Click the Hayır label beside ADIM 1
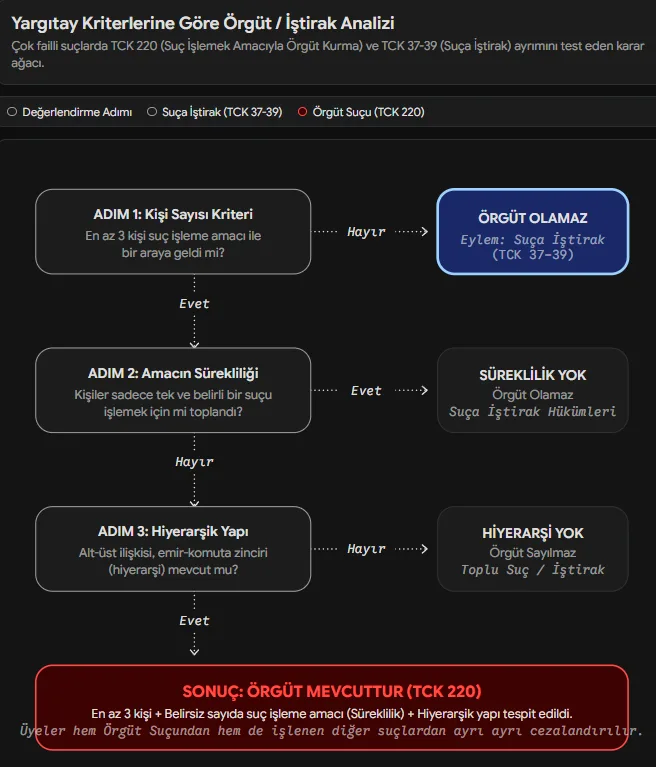 coord(366,232)
